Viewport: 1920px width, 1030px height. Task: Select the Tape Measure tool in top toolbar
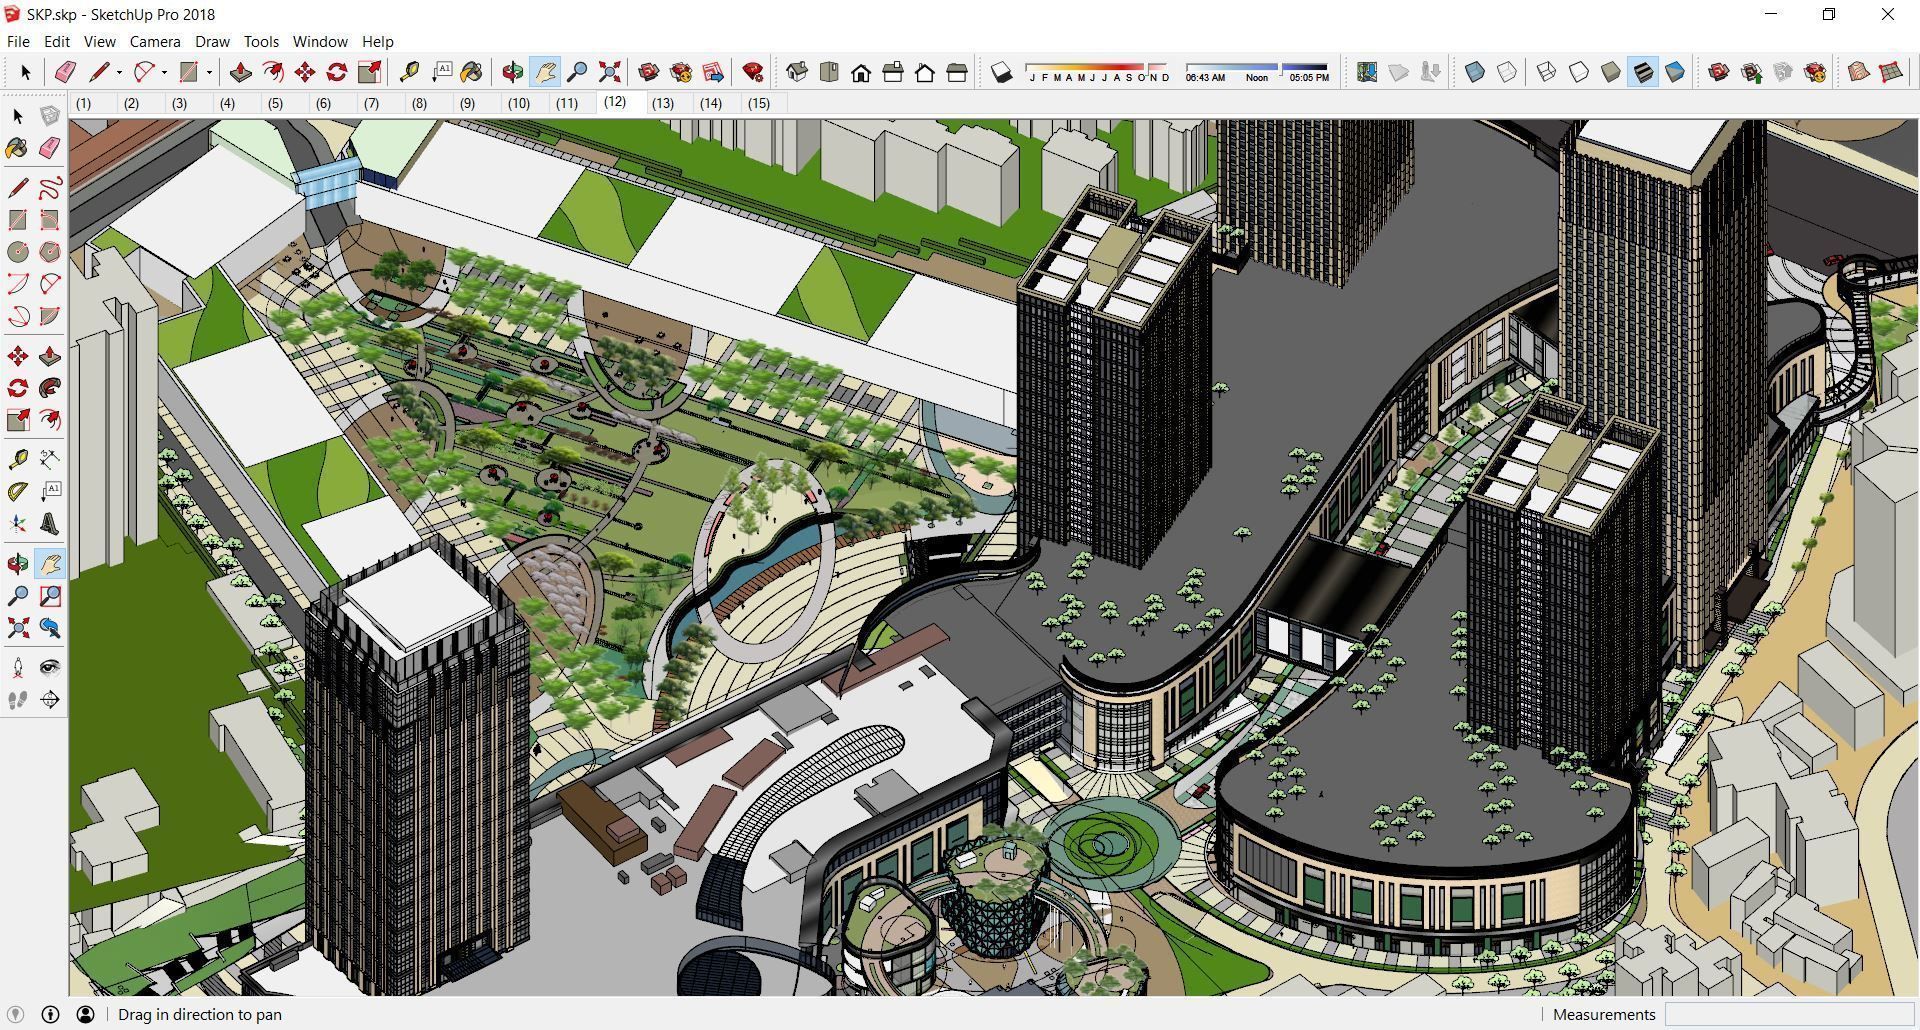click(409, 72)
